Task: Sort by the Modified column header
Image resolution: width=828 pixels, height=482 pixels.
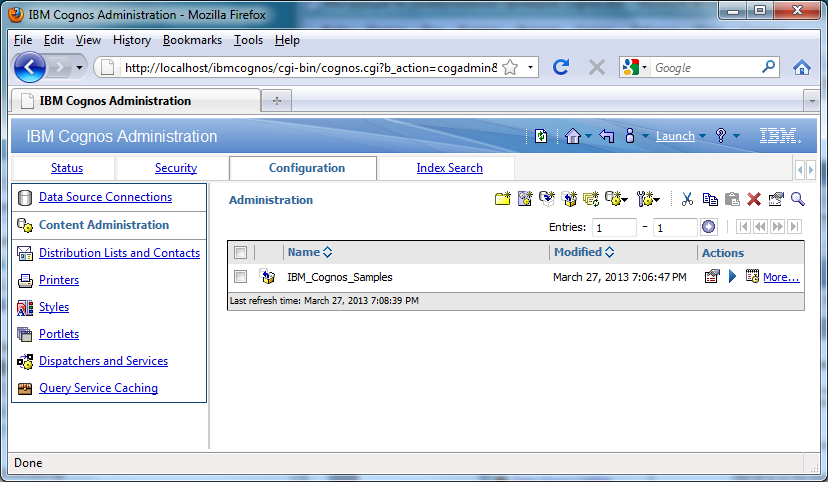Action: [x=584, y=252]
